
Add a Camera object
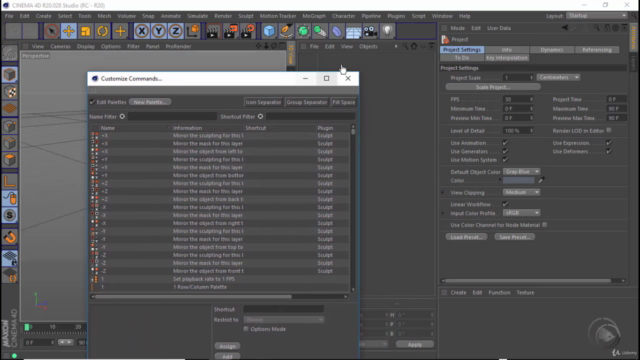point(370,31)
